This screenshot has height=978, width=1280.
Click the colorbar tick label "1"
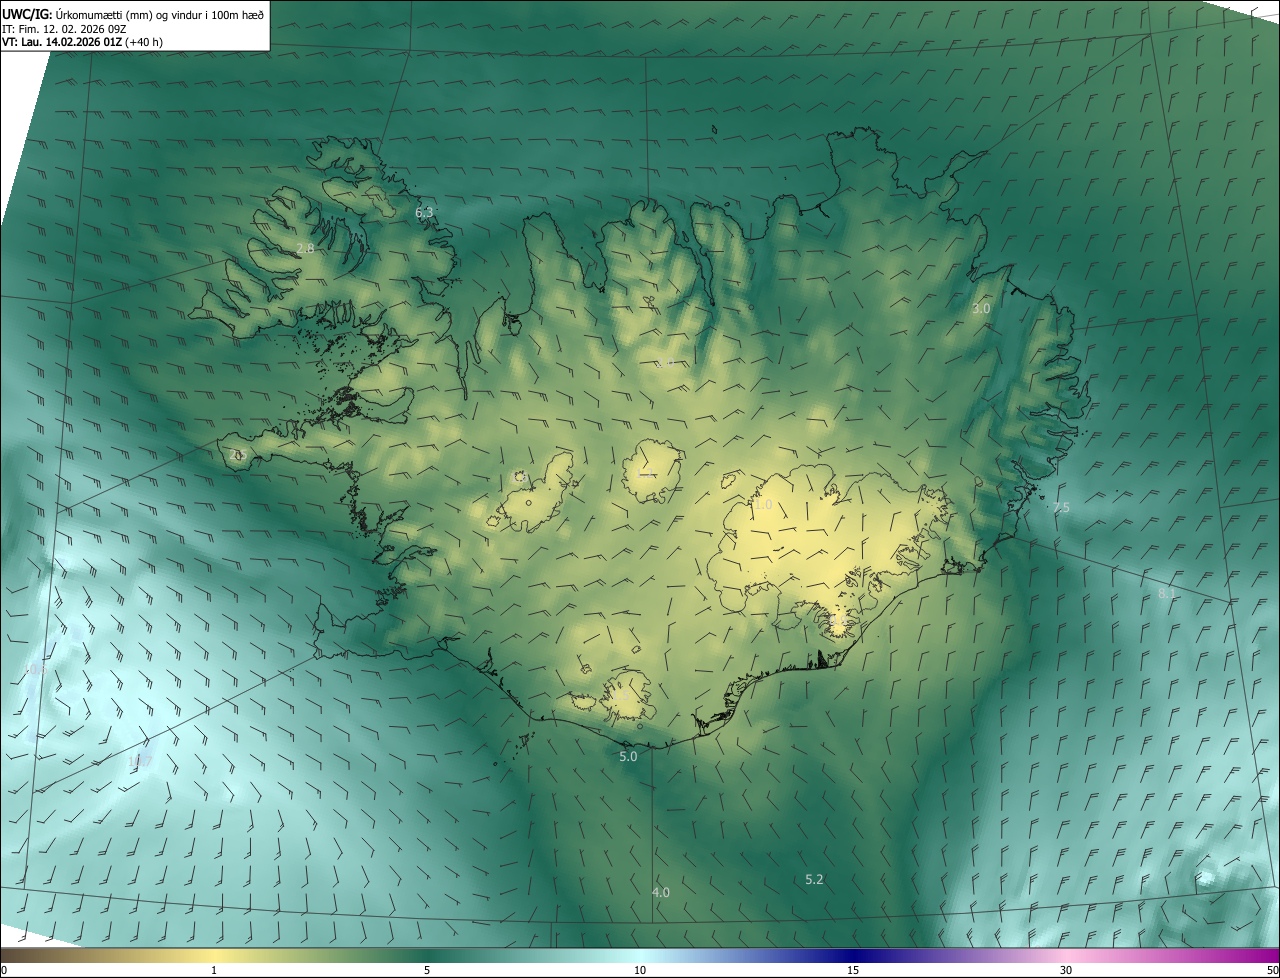(214, 970)
